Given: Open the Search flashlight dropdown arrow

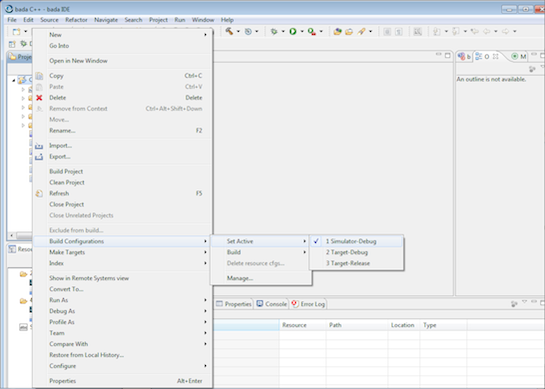Looking at the screenshot, I should (371, 32).
